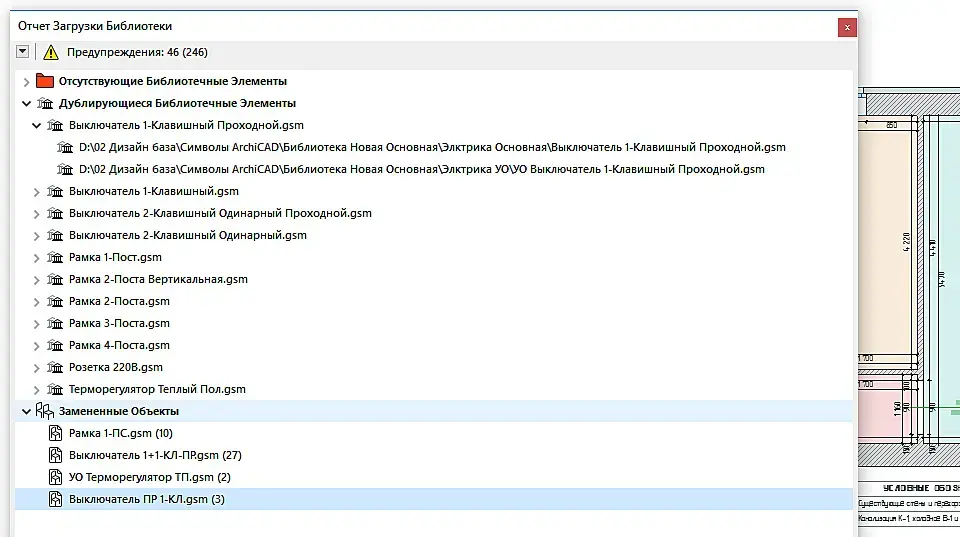Screen dimensions: 960x537
Task: Click library icon of Выключатель 2-Клавишный Одинарный Проходной.gsm
Action: 55,213
